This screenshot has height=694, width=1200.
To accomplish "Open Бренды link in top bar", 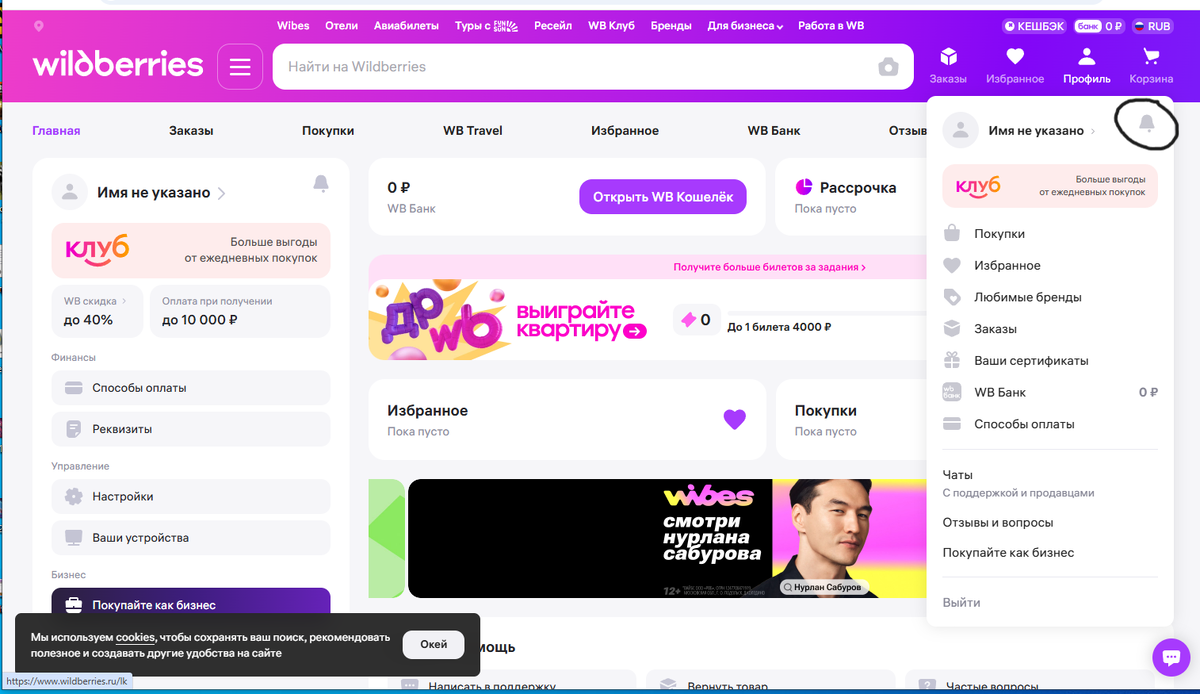I will click(671, 26).
